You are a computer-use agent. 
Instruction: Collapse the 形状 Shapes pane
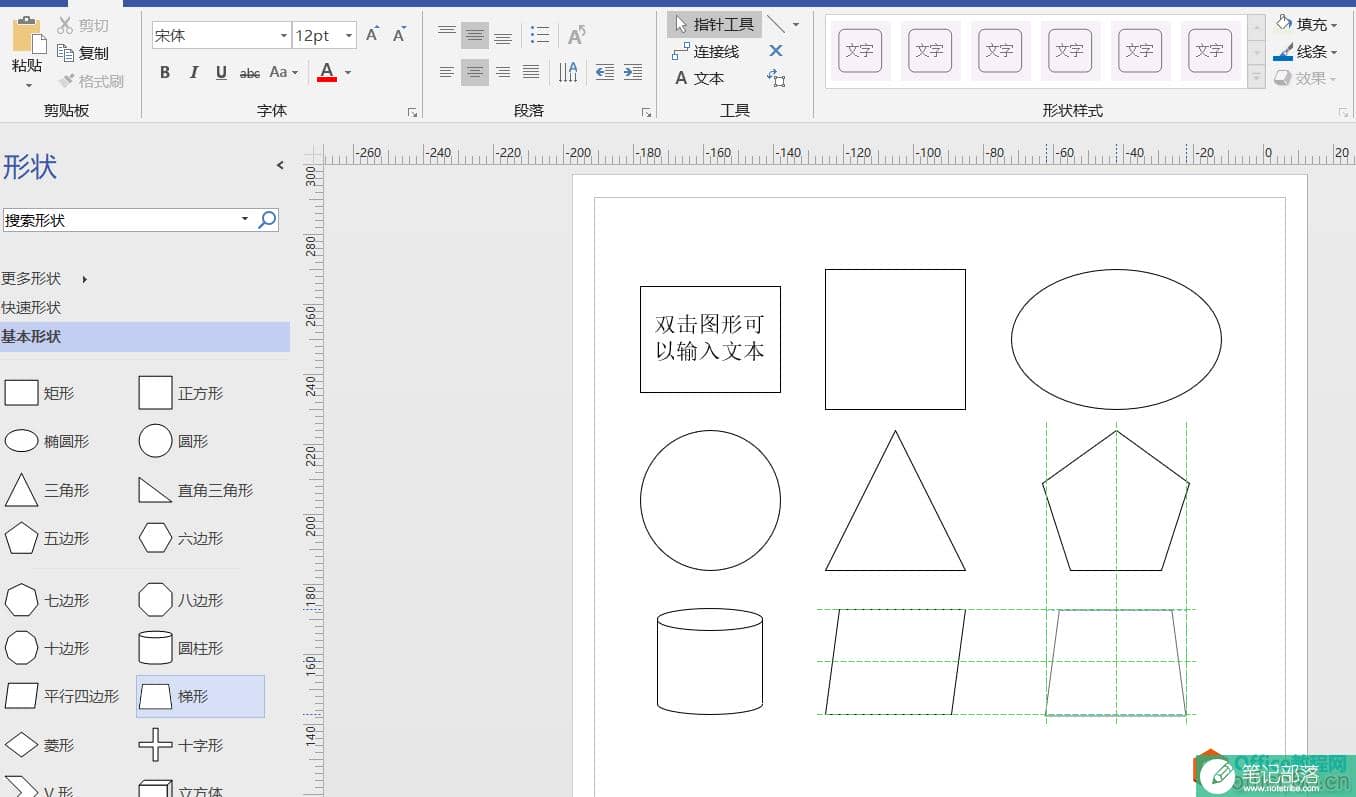click(x=280, y=166)
